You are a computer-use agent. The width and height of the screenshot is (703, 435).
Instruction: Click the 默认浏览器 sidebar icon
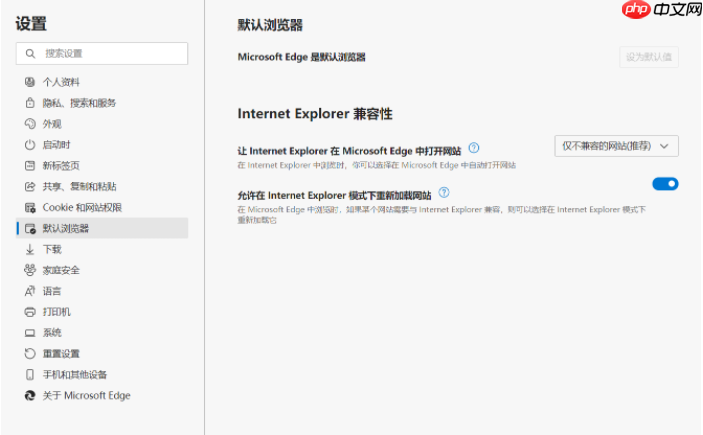pyautogui.click(x=30, y=229)
